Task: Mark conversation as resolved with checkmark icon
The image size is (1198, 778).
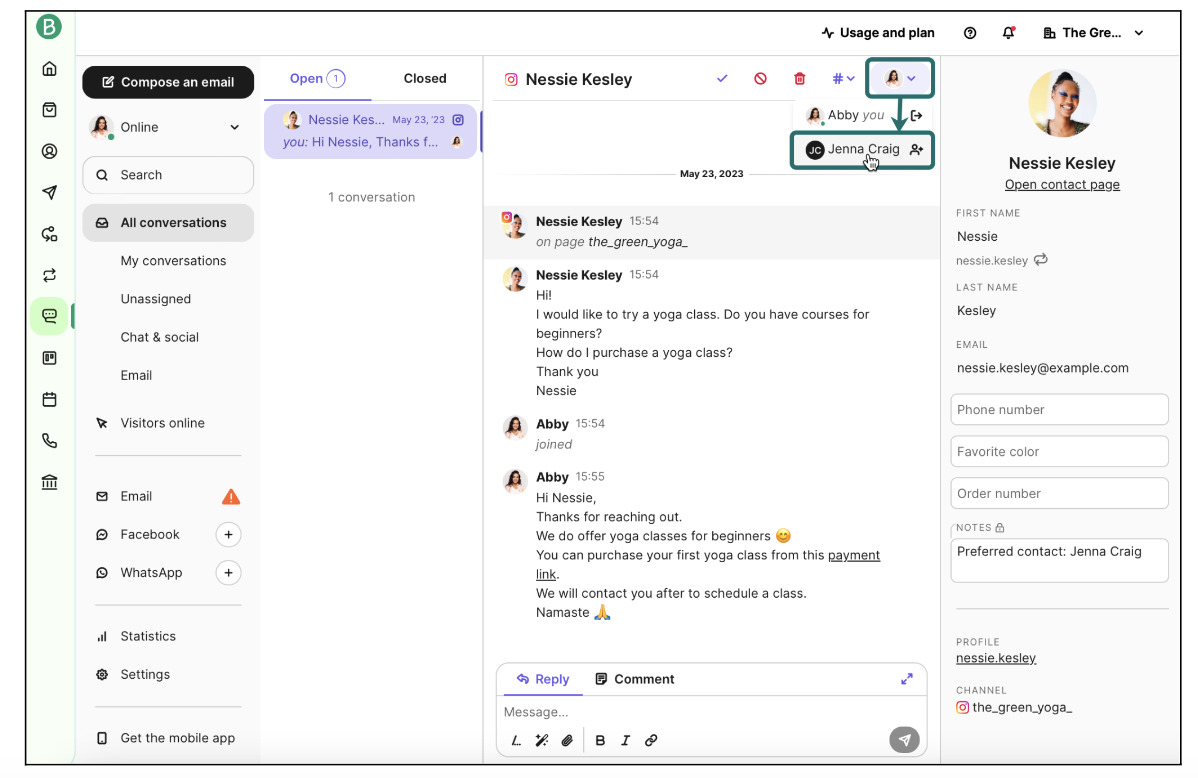Action: tap(722, 79)
